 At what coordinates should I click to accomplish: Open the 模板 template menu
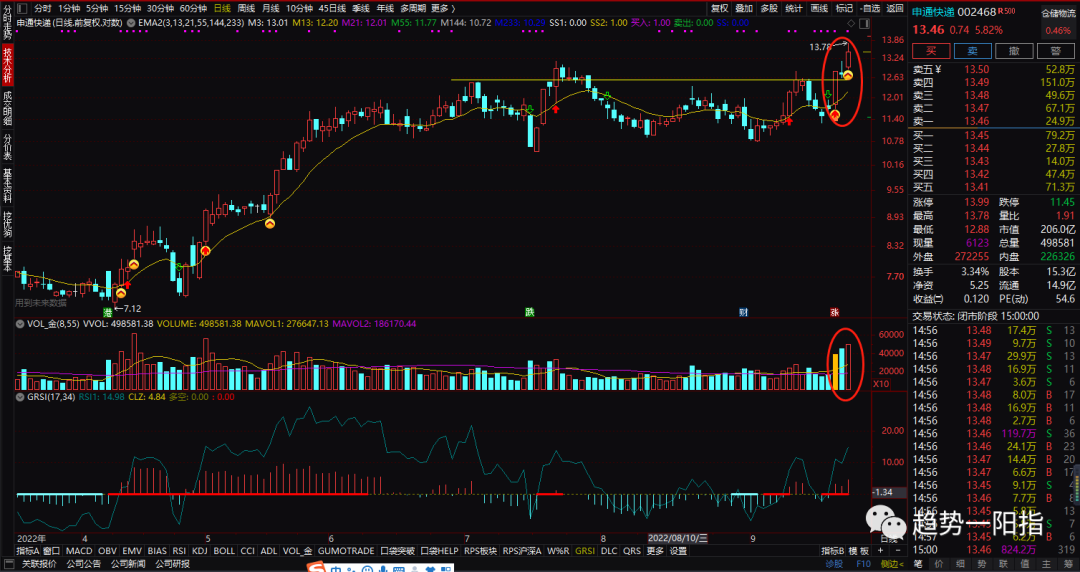click(858, 551)
